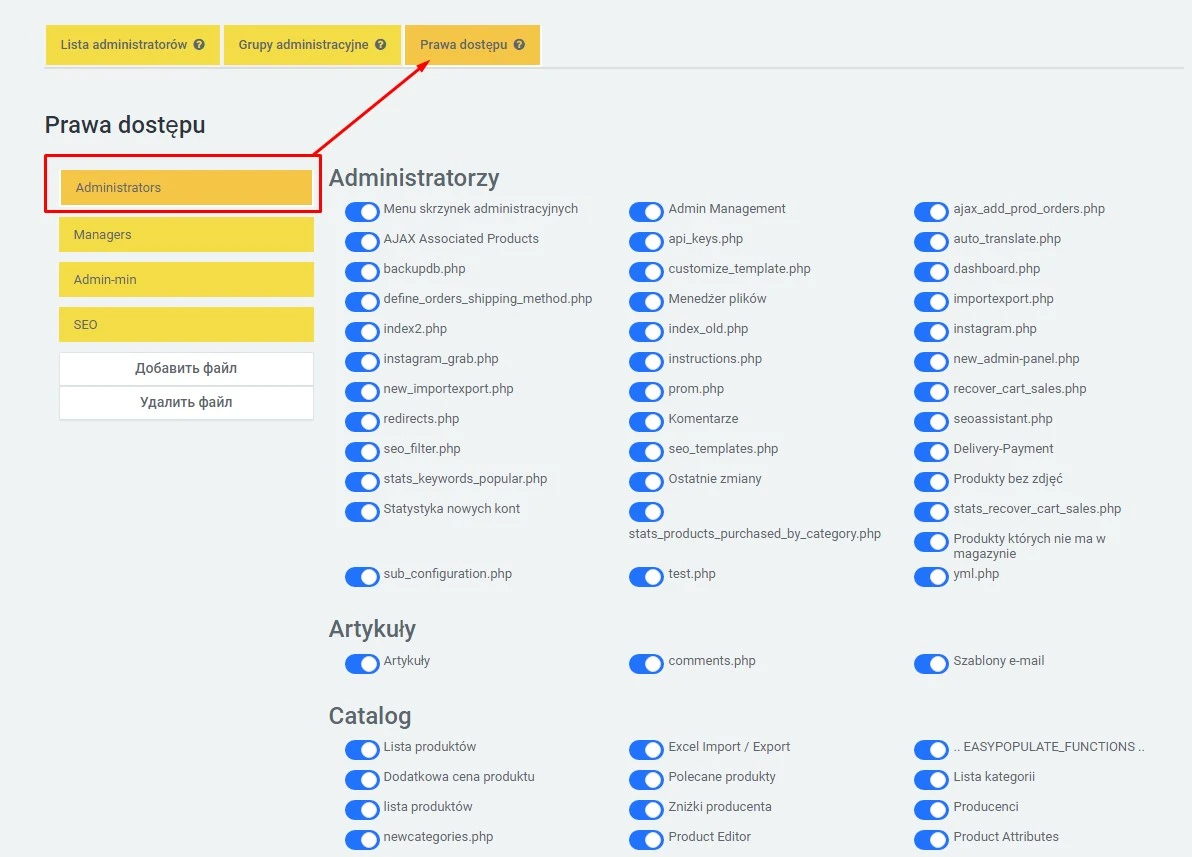Screen dimensions: 1192x857
Task: Click help icon on Lista administratorów tab
Action: click(199, 45)
